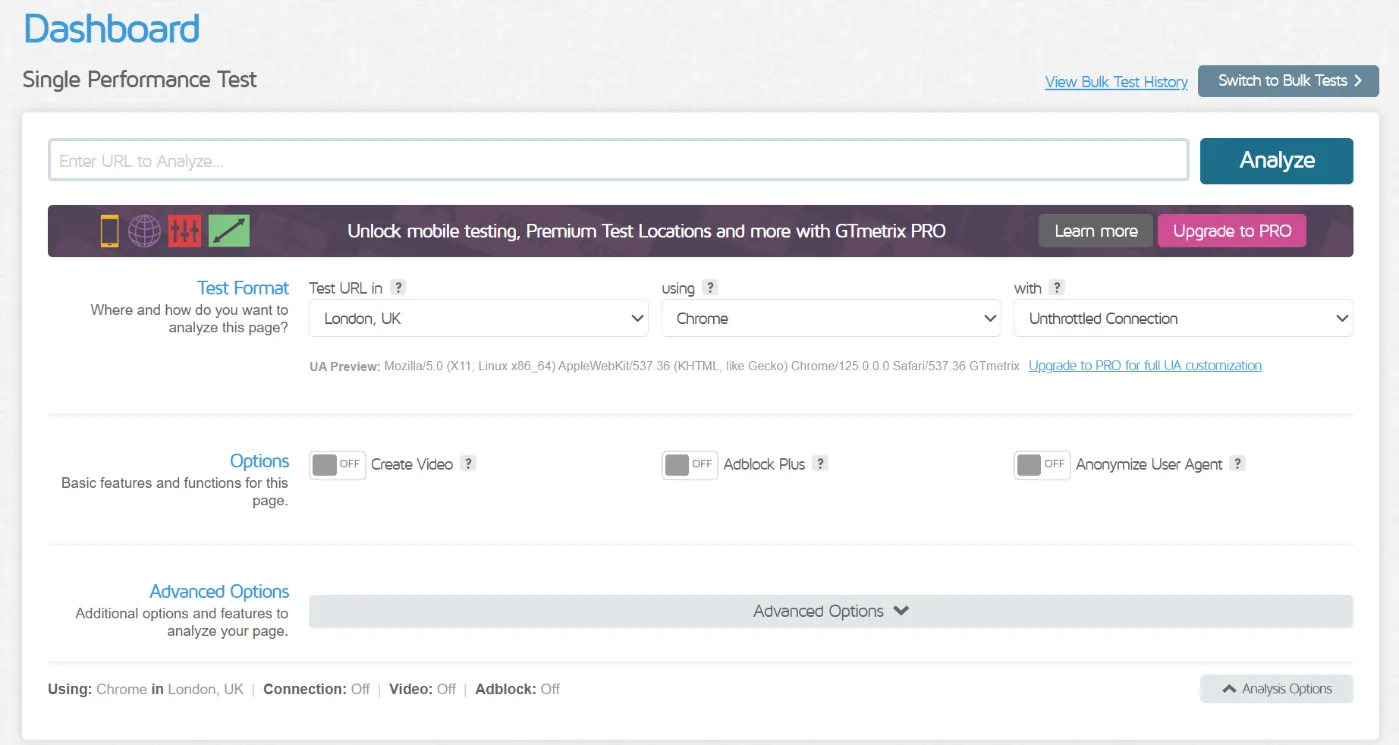Open the London, UK location dropdown
Image resolution: width=1399 pixels, height=745 pixels.
pyautogui.click(x=478, y=319)
